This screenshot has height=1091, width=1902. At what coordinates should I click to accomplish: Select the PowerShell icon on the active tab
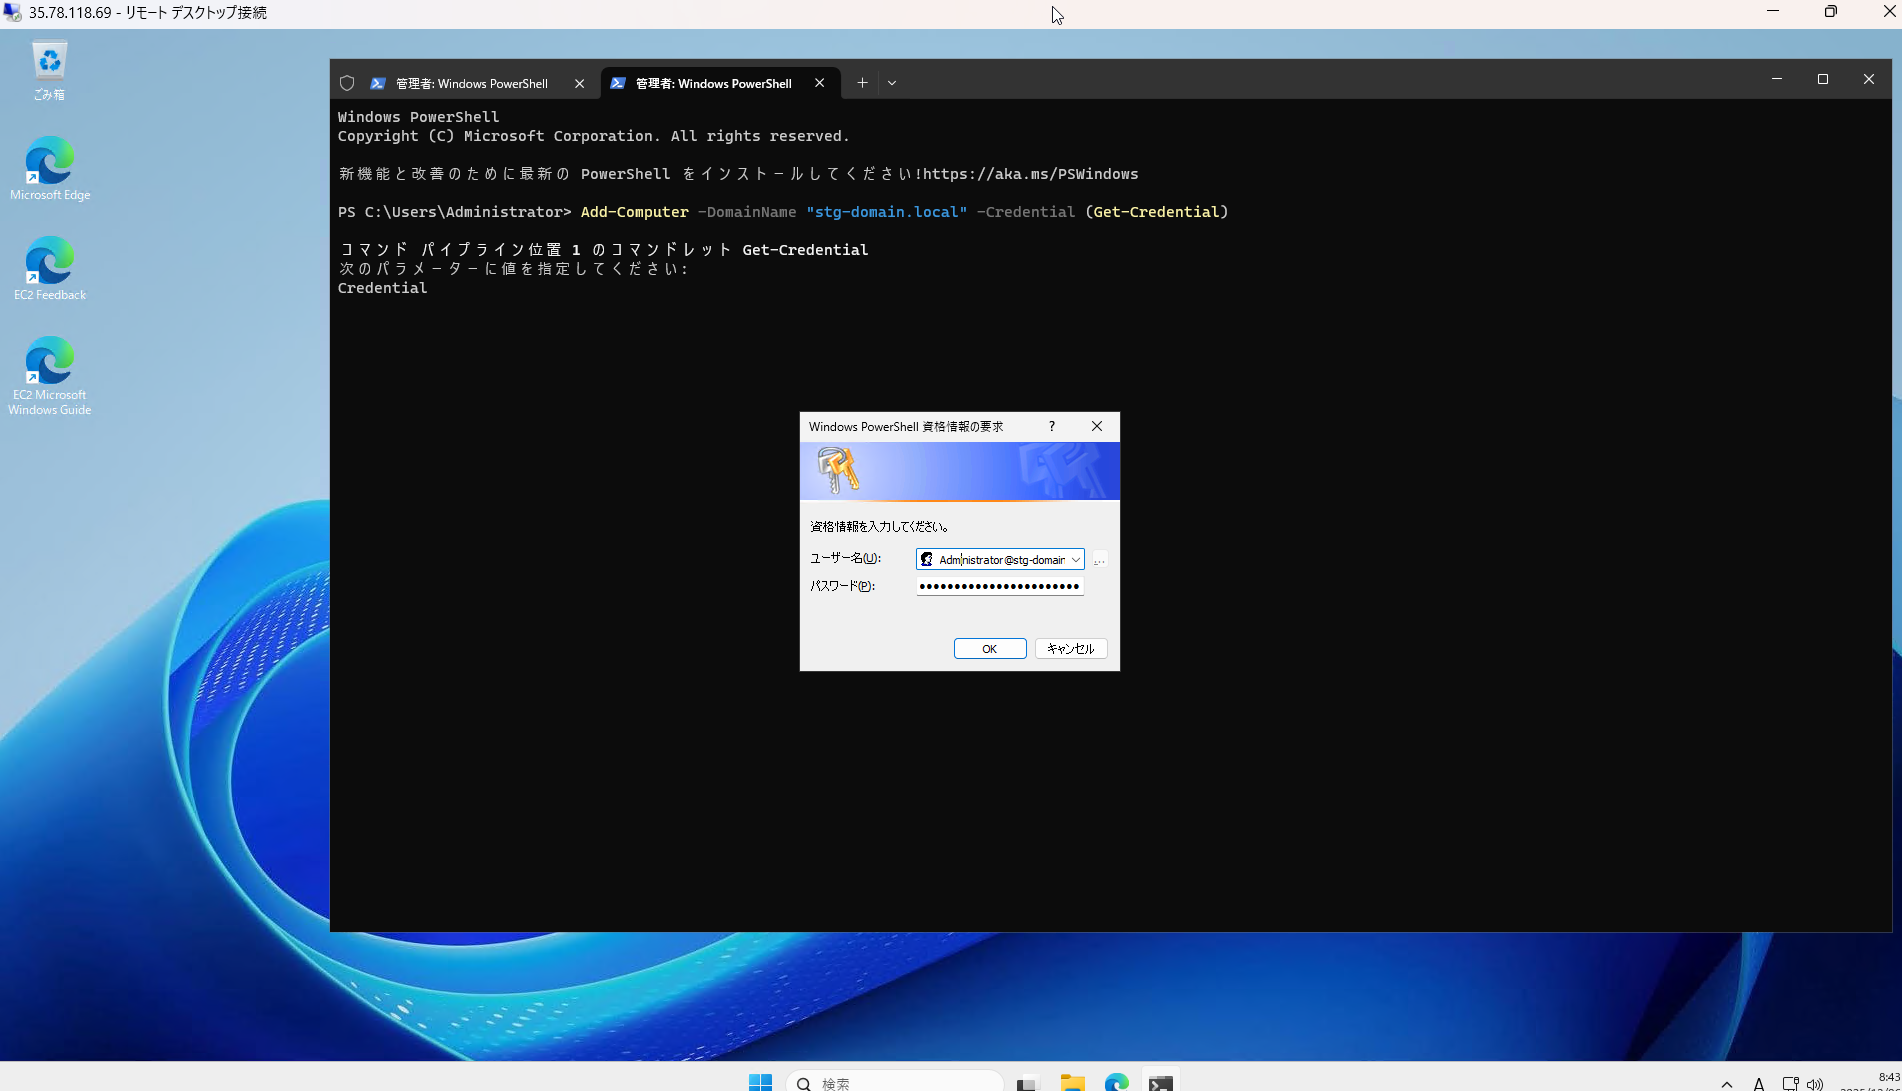click(617, 83)
